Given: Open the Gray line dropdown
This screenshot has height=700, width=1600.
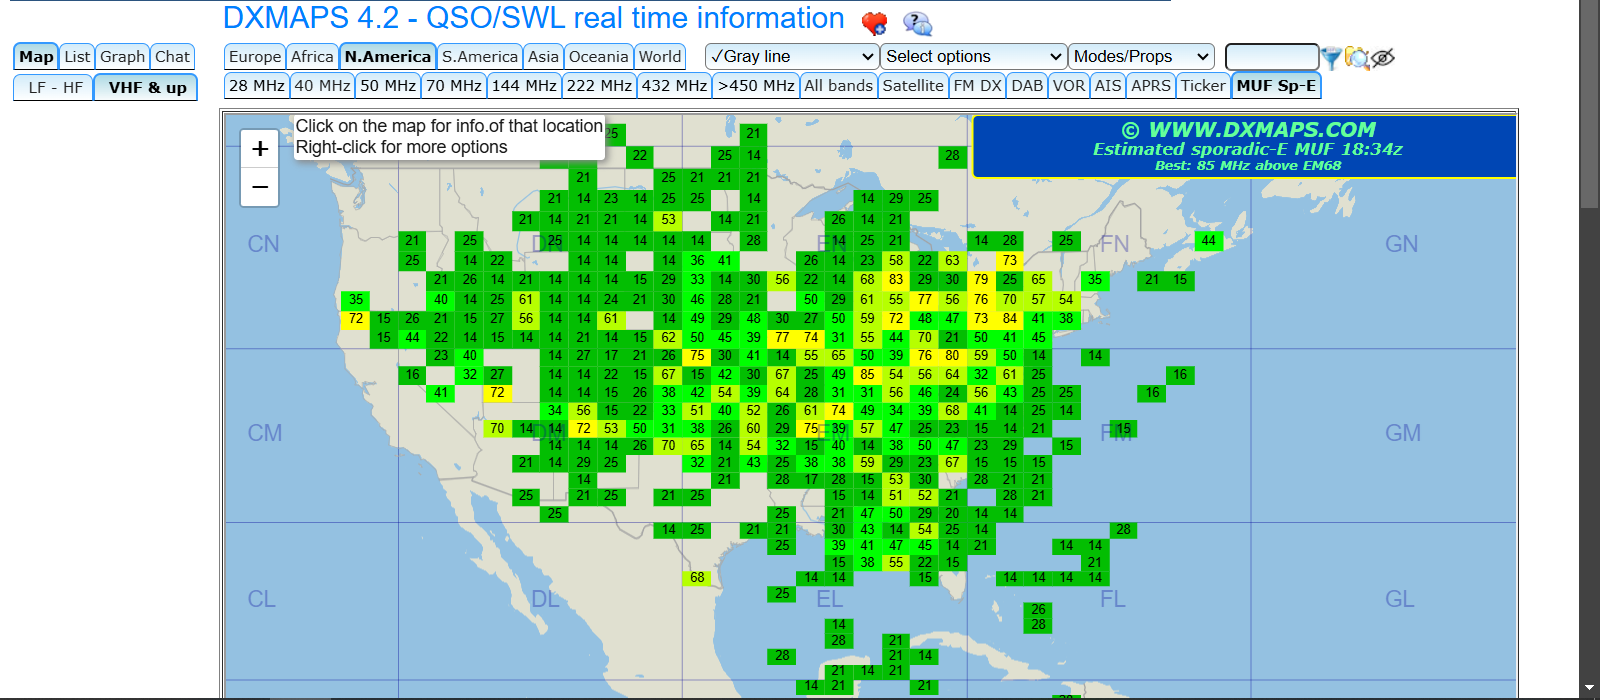Looking at the screenshot, I should pyautogui.click(x=791, y=57).
